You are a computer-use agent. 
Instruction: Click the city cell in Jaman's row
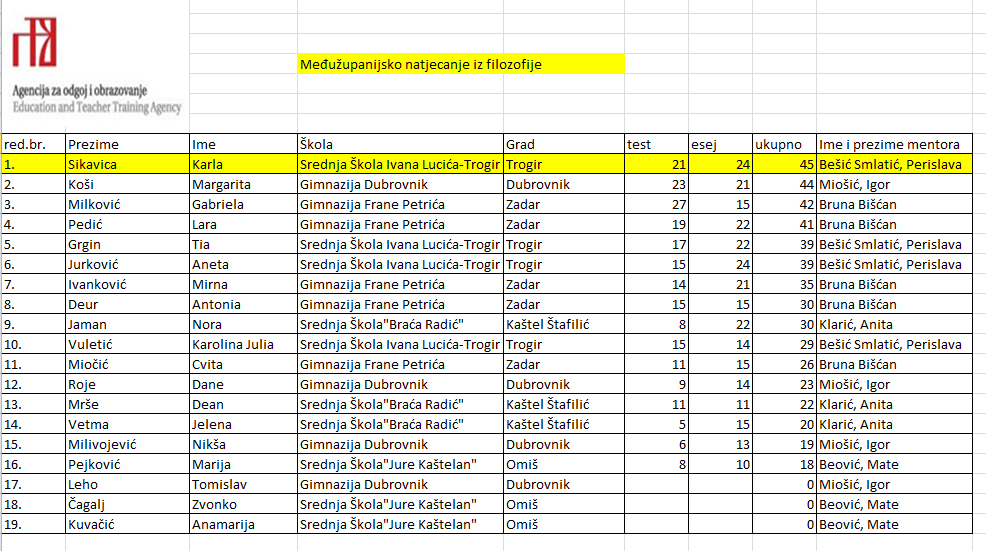coord(563,325)
